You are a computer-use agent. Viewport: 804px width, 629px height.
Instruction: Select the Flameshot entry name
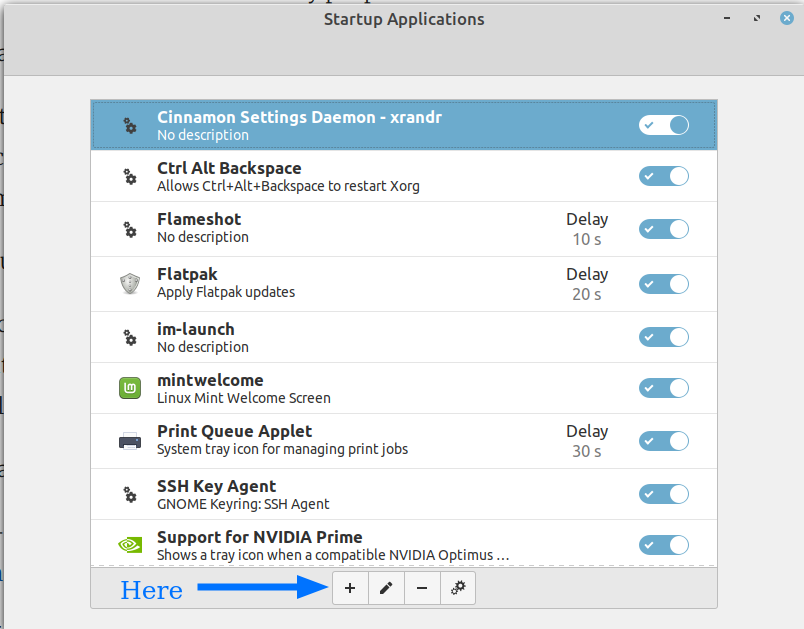click(x=199, y=219)
